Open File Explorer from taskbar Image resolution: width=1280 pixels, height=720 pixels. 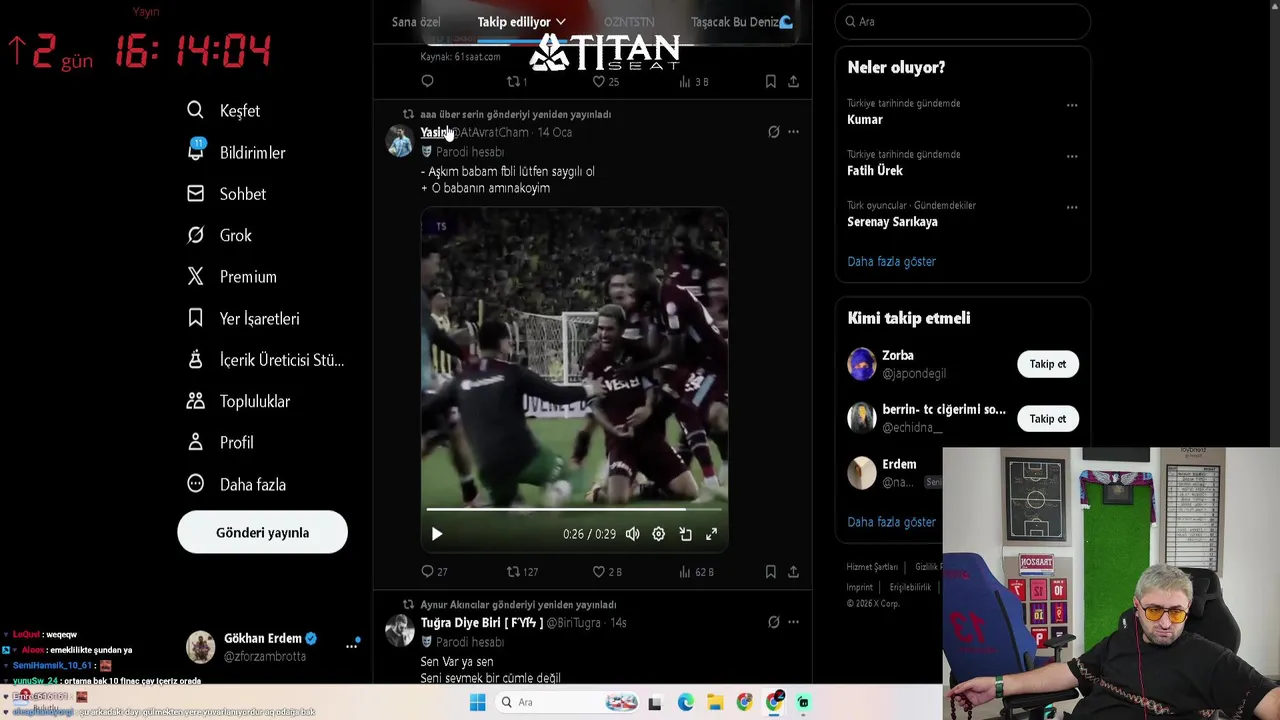click(x=715, y=702)
